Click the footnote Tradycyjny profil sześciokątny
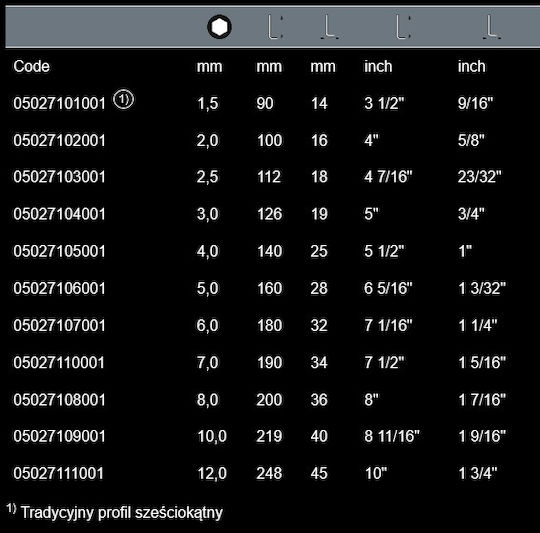The height and width of the screenshot is (533, 540). [122, 512]
